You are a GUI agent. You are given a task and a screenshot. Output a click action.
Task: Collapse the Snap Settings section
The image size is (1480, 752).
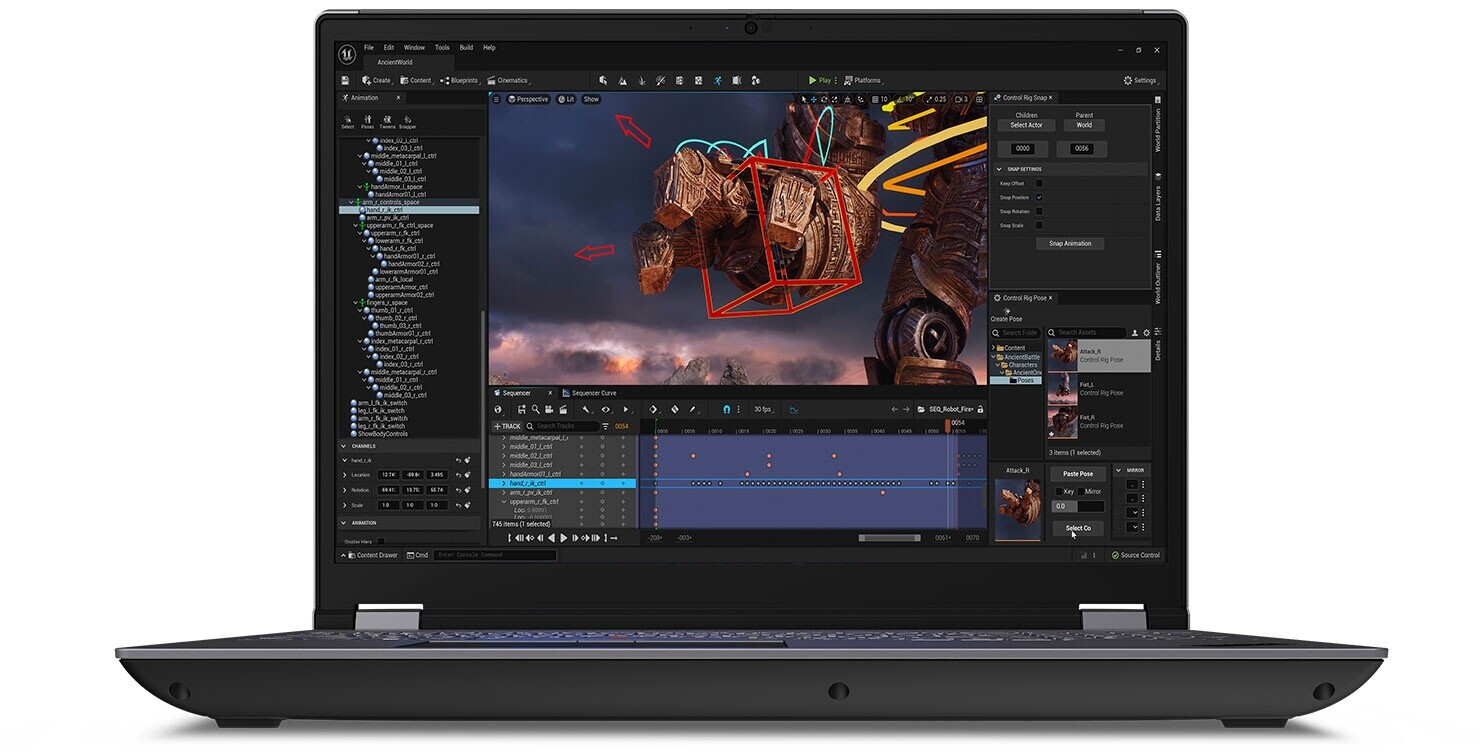coord(999,169)
